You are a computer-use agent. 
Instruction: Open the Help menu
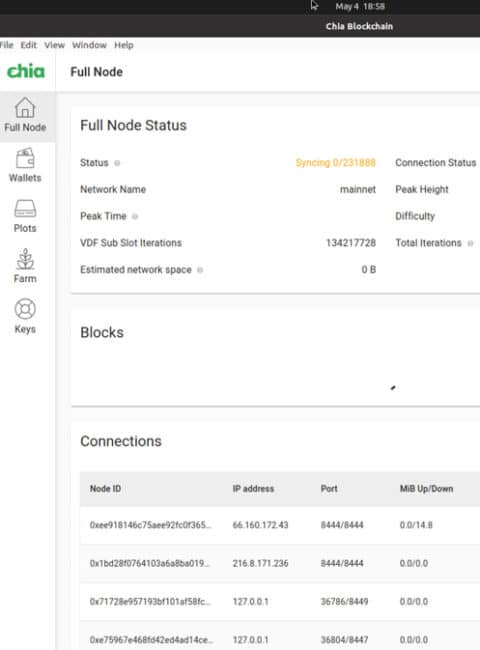coord(124,45)
